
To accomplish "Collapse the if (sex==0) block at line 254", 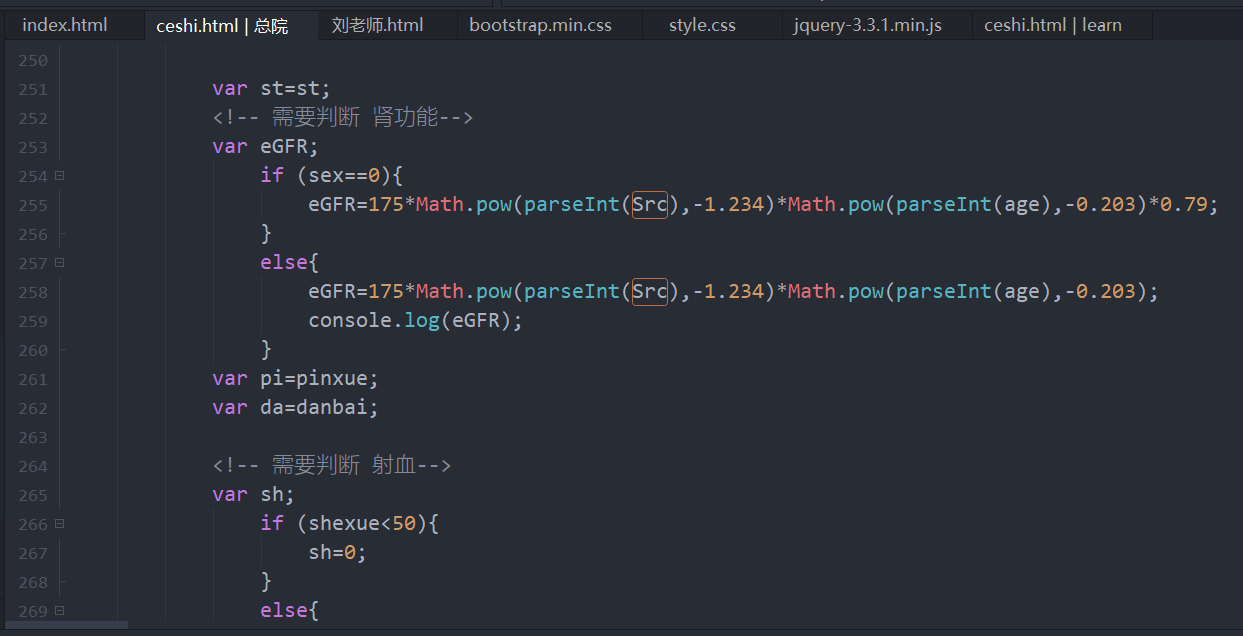I will tap(59, 175).
